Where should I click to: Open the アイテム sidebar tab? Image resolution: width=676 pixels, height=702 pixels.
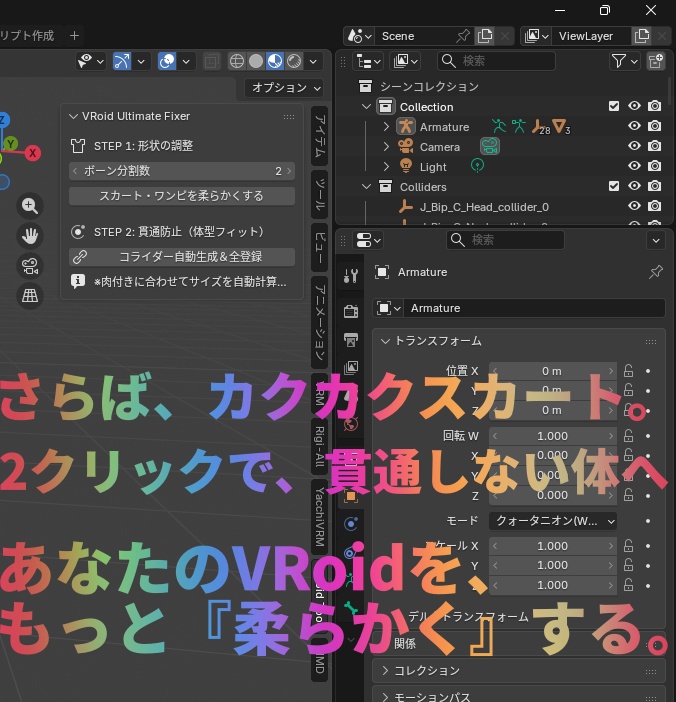[319, 136]
